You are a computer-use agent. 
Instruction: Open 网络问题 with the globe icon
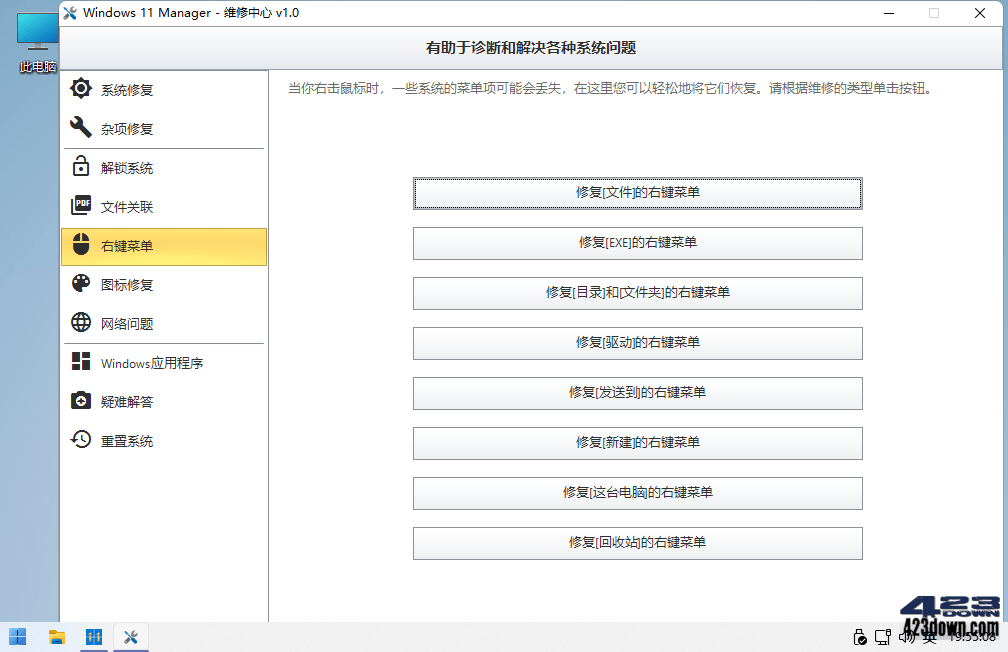80,322
